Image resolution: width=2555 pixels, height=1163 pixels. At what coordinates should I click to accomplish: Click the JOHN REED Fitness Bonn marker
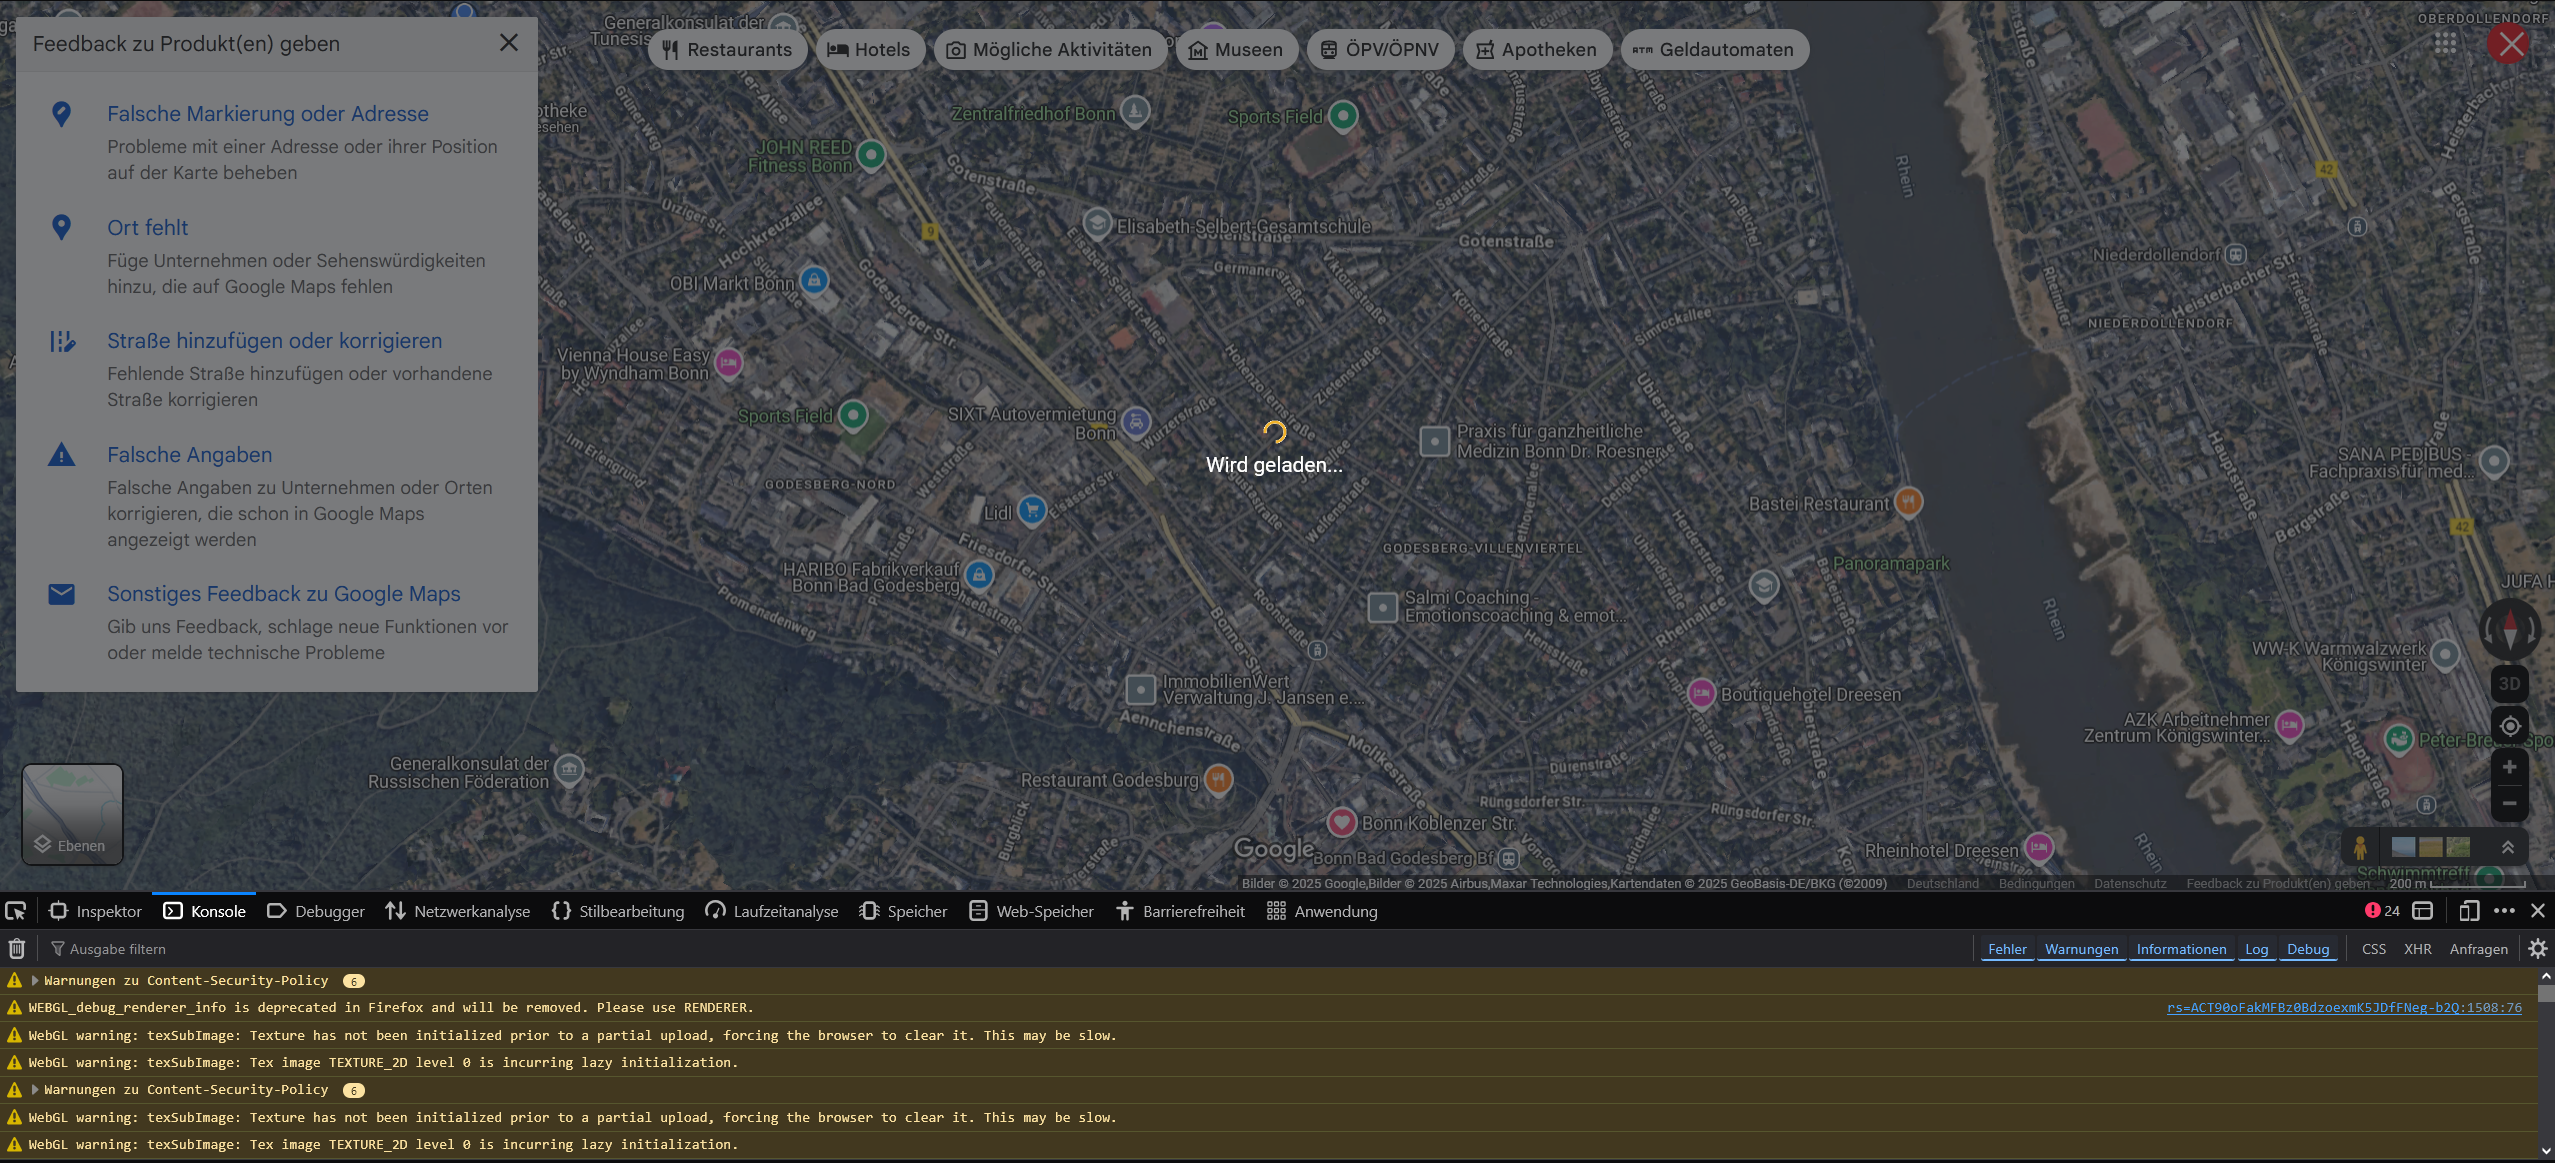pyautogui.click(x=872, y=155)
